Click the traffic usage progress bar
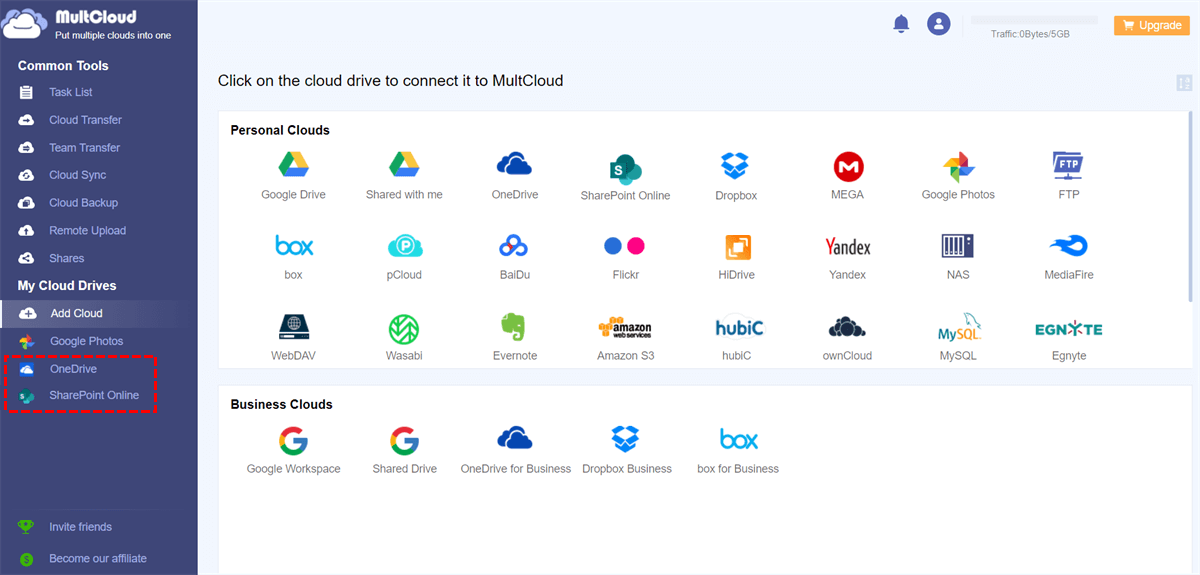Screen dimensions: 1200x575 [x=1034, y=20]
